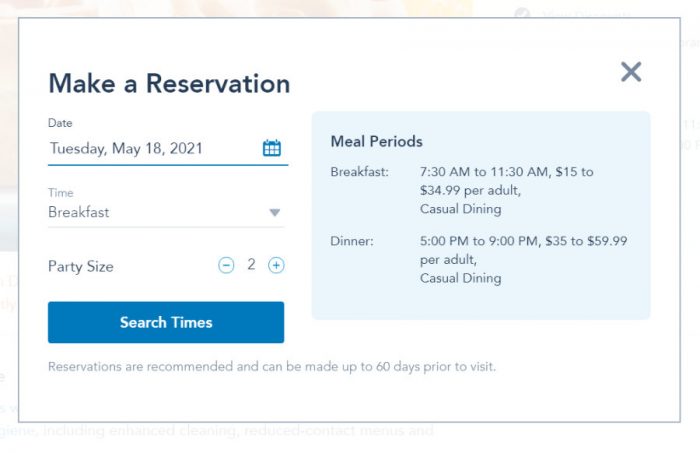
Task: Click the Breakfast time selection field
Action: coord(150,212)
